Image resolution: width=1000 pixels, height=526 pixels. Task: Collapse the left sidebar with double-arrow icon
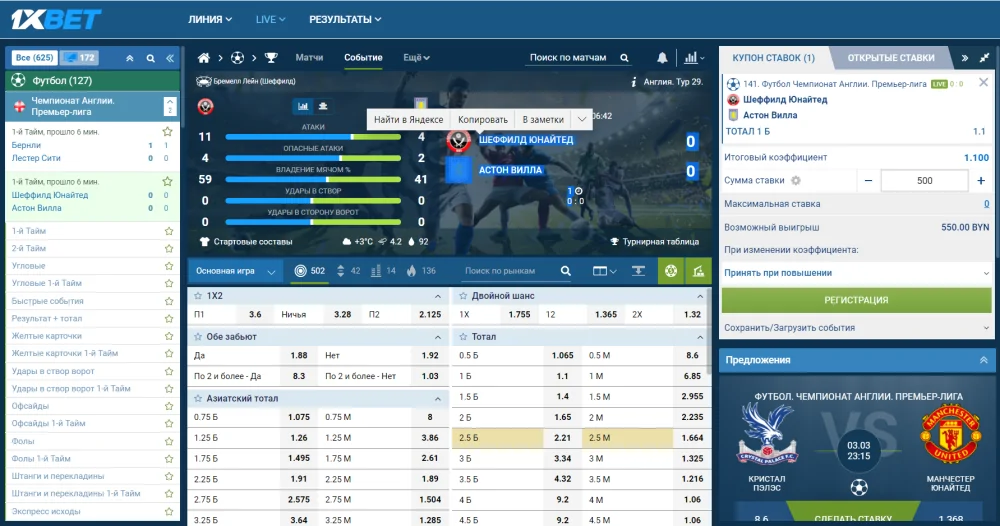pyautogui.click(x=170, y=58)
